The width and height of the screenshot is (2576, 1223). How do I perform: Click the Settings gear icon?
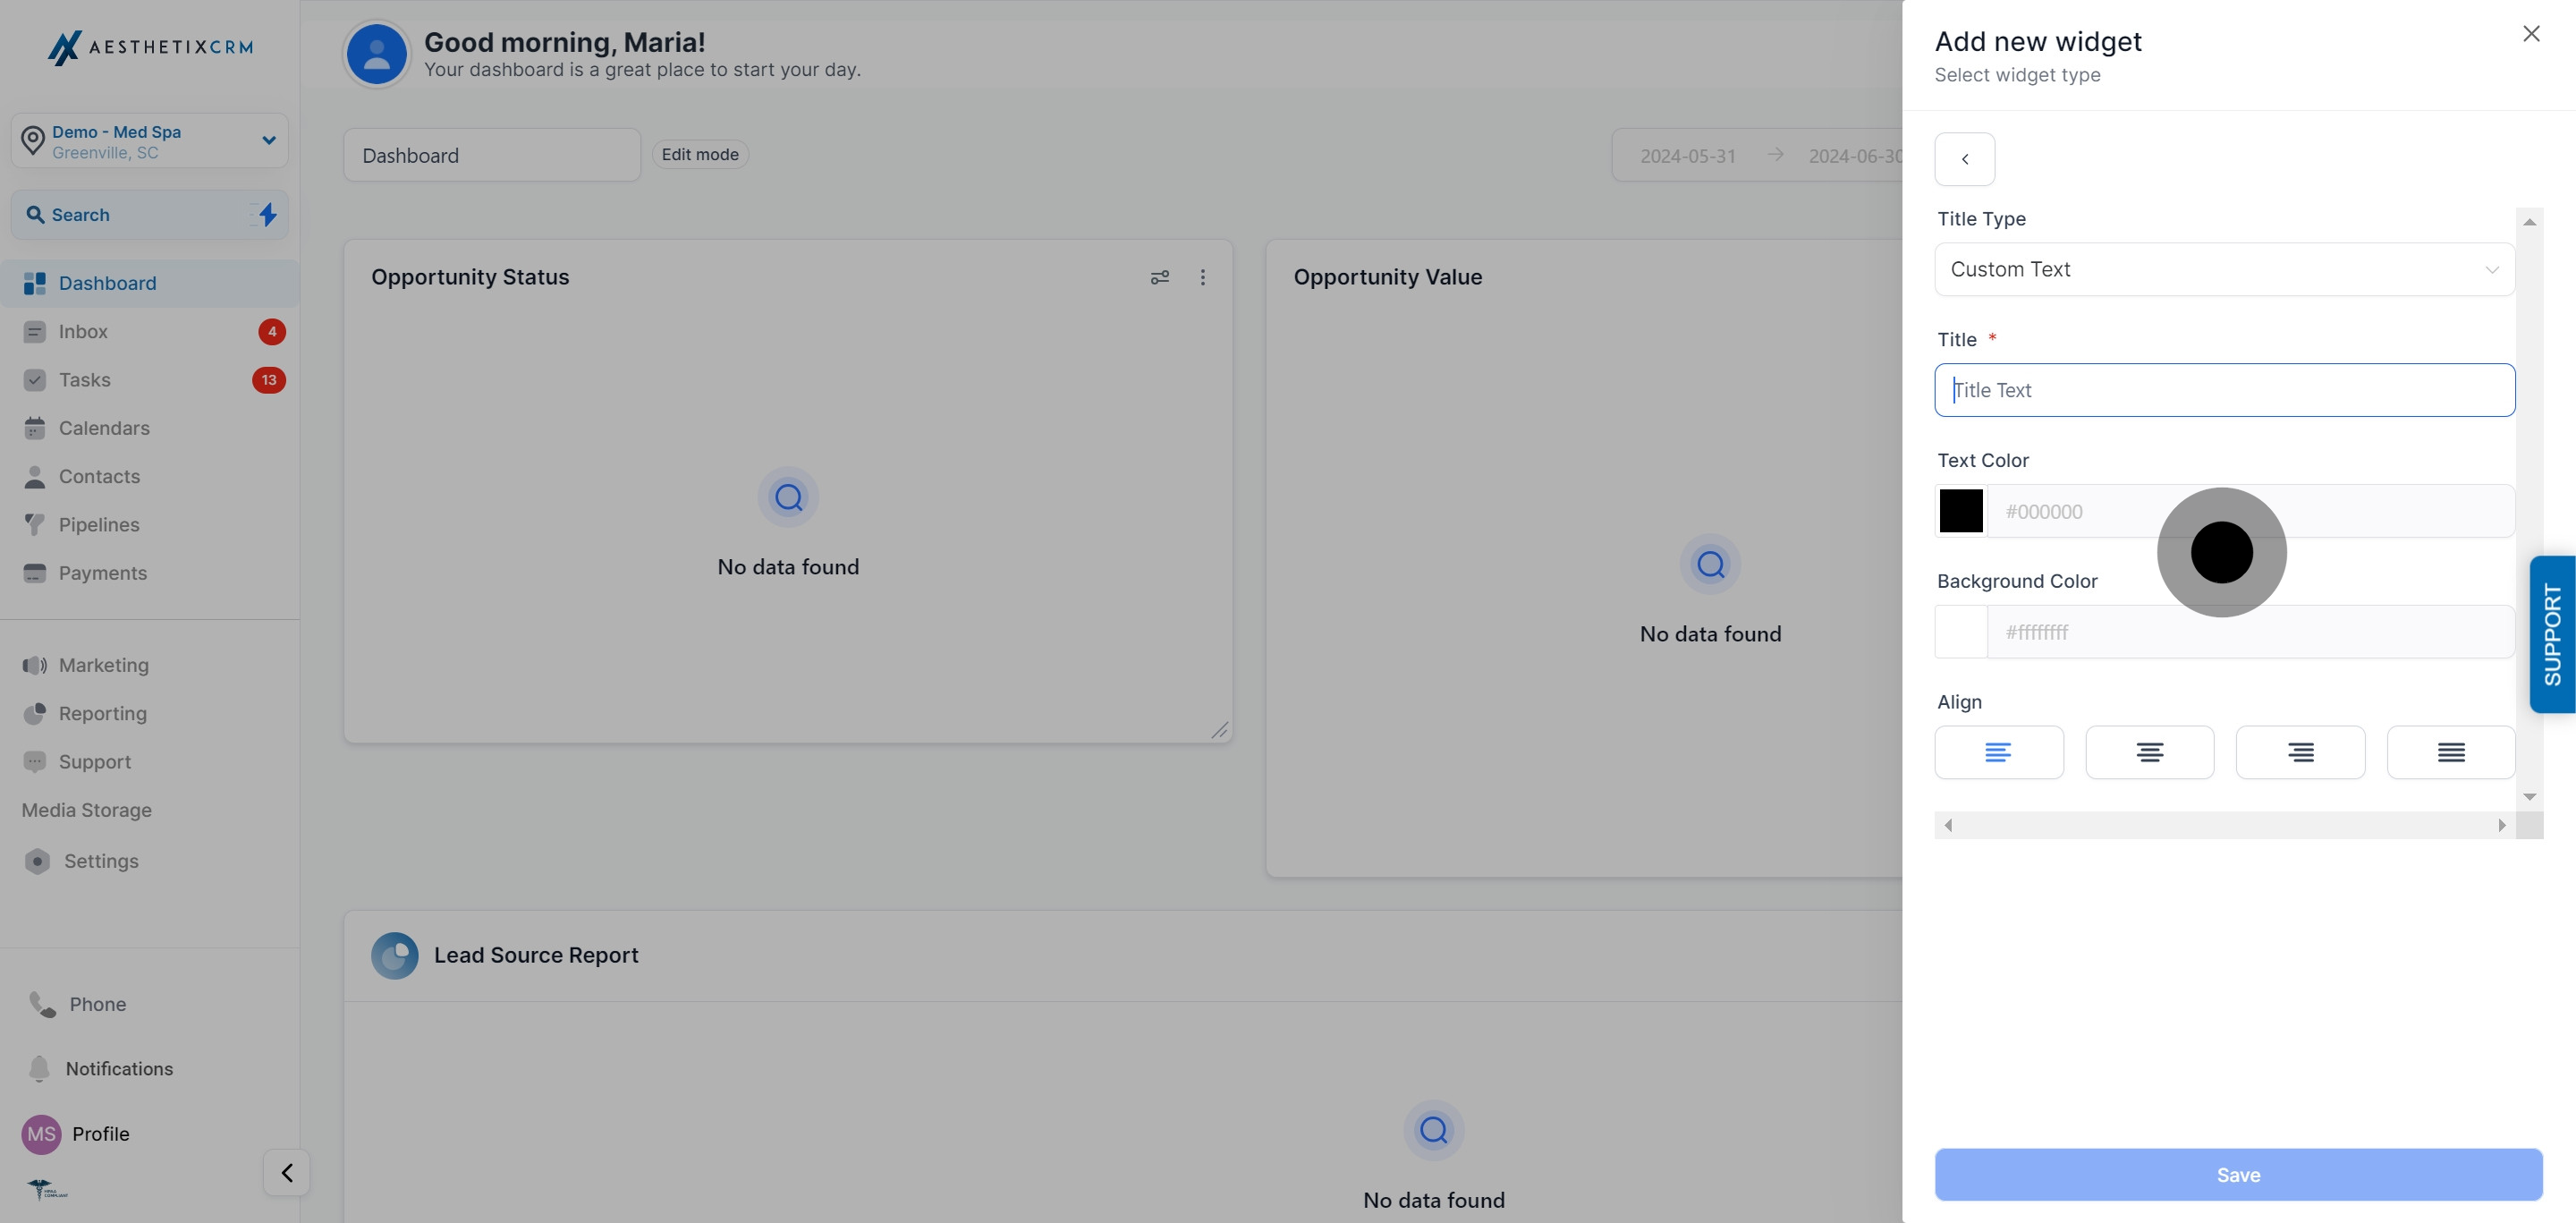pyautogui.click(x=38, y=861)
